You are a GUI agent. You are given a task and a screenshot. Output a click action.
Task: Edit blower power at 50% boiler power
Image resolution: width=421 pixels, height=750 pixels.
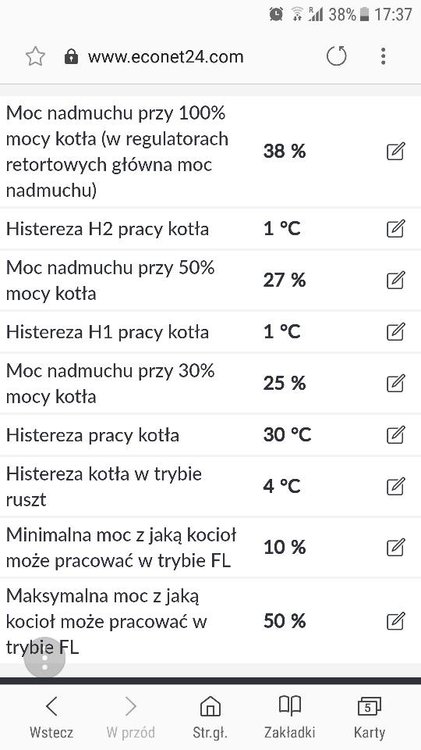[396, 280]
